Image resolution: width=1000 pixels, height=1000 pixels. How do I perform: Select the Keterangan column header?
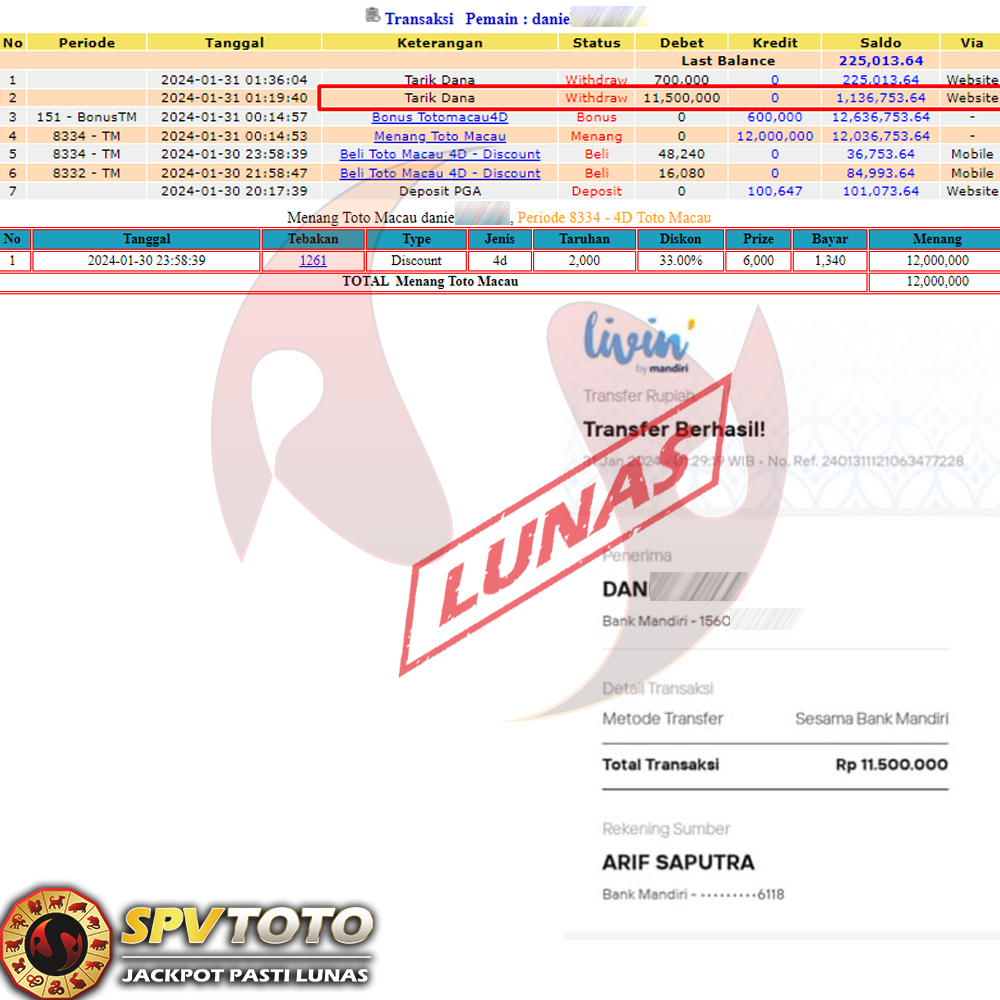click(x=440, y=43)
